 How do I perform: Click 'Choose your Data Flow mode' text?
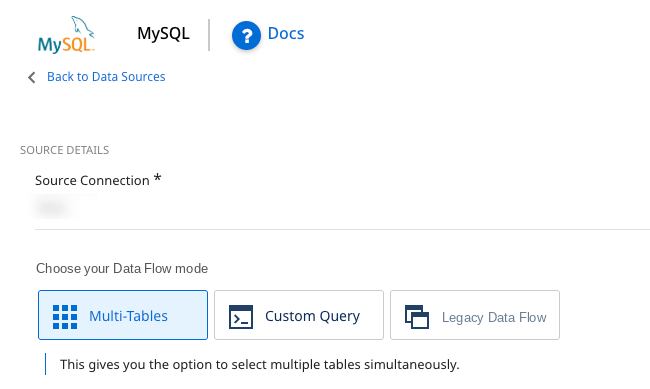point(122,269)
